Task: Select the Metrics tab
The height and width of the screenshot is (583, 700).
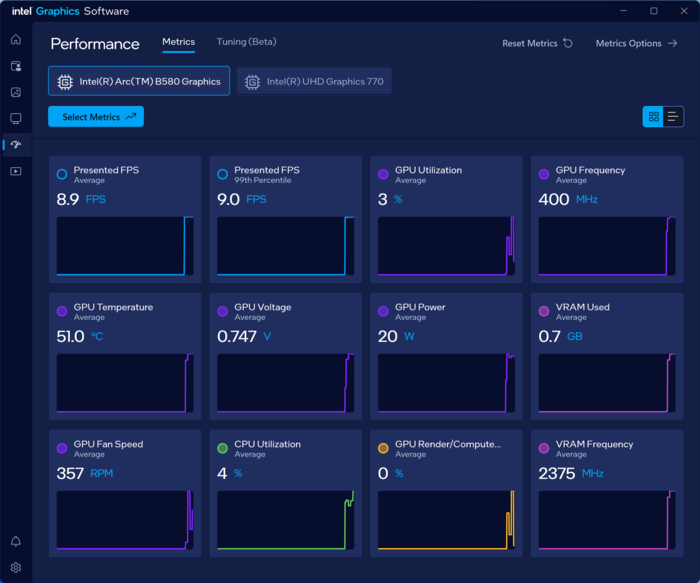Action: click(x=179, y=42)
